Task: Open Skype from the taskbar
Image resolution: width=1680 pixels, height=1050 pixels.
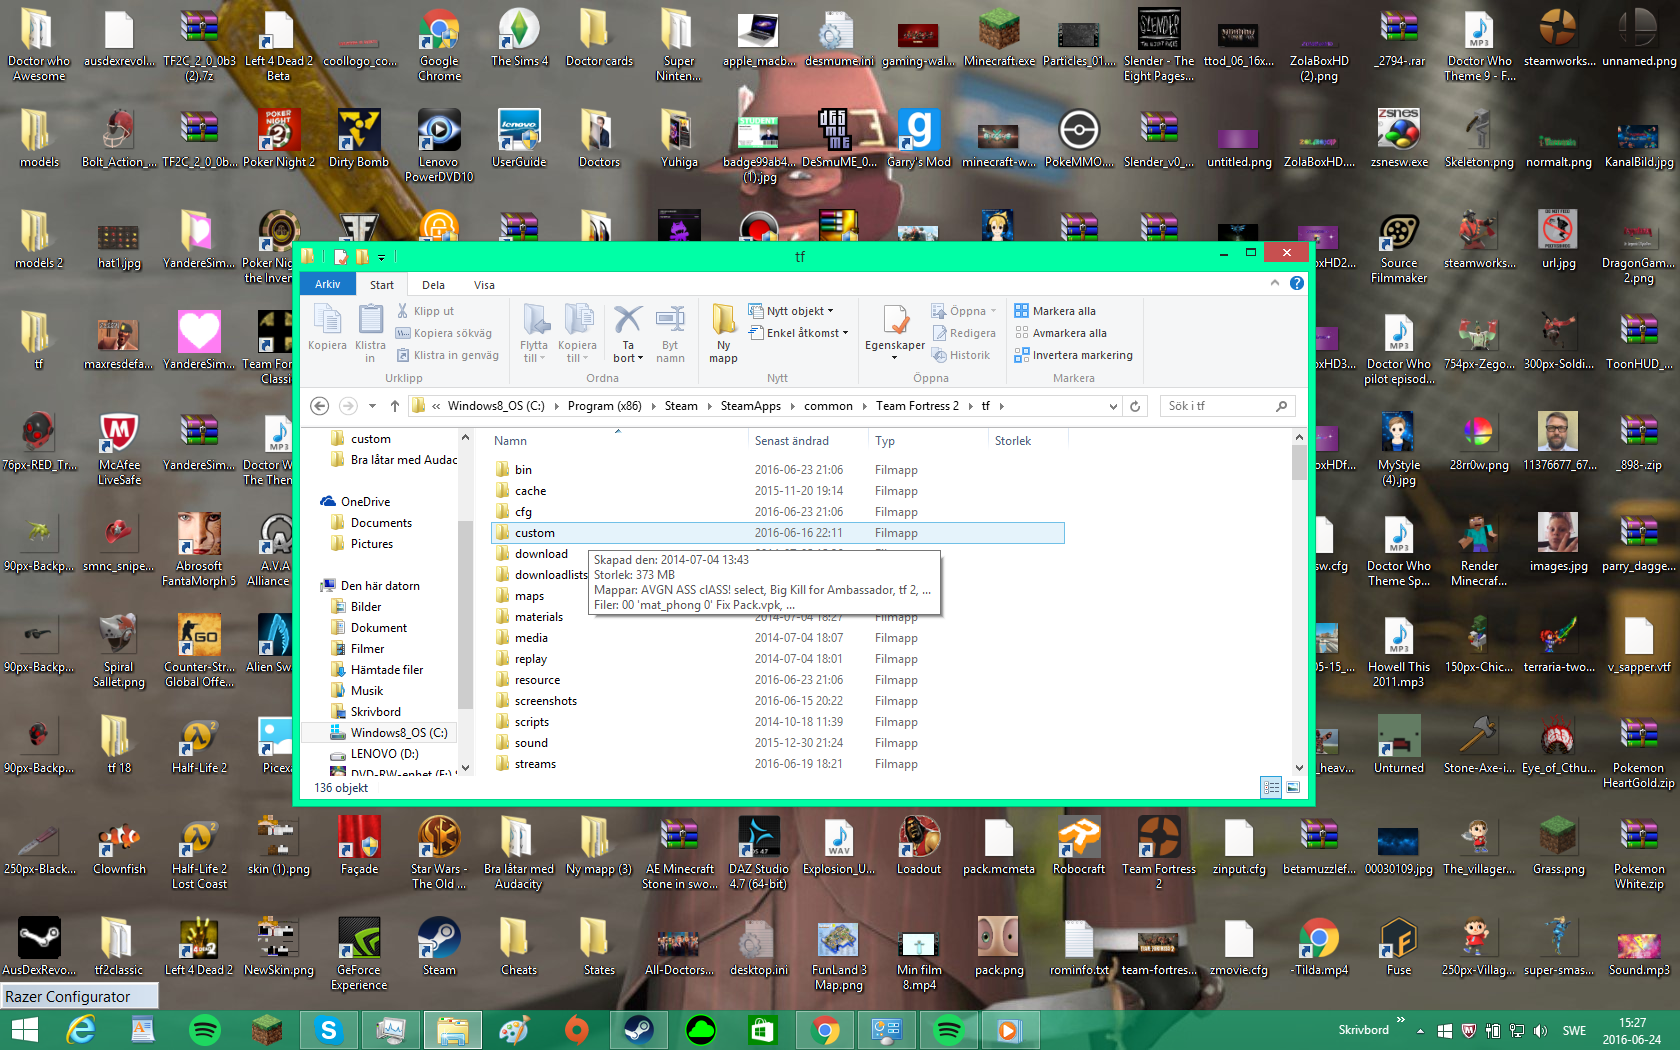Action: [328, 1029]
